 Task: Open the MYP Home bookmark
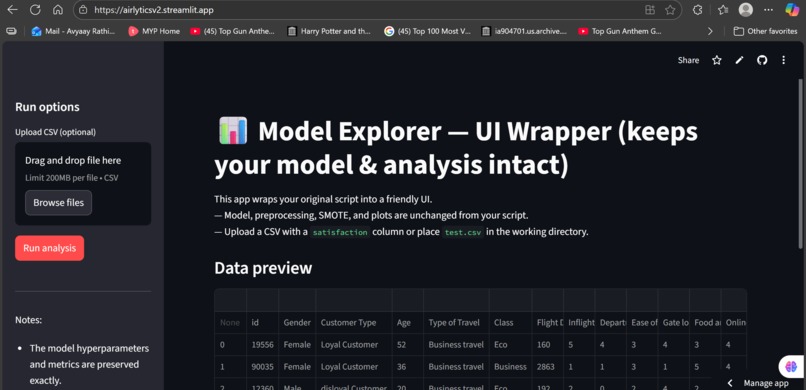click(154, 31)
